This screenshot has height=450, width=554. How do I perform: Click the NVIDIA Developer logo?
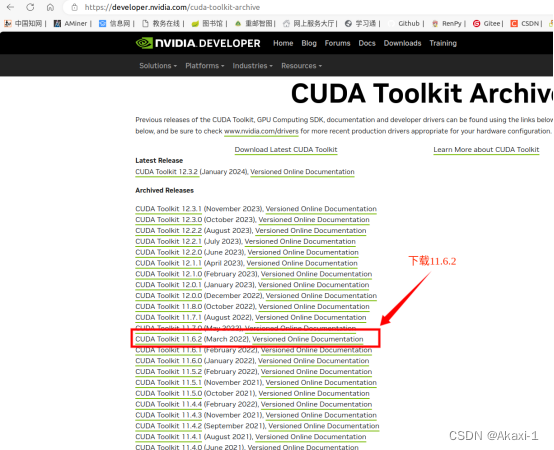pyautogui.click(x=198, y=43)
